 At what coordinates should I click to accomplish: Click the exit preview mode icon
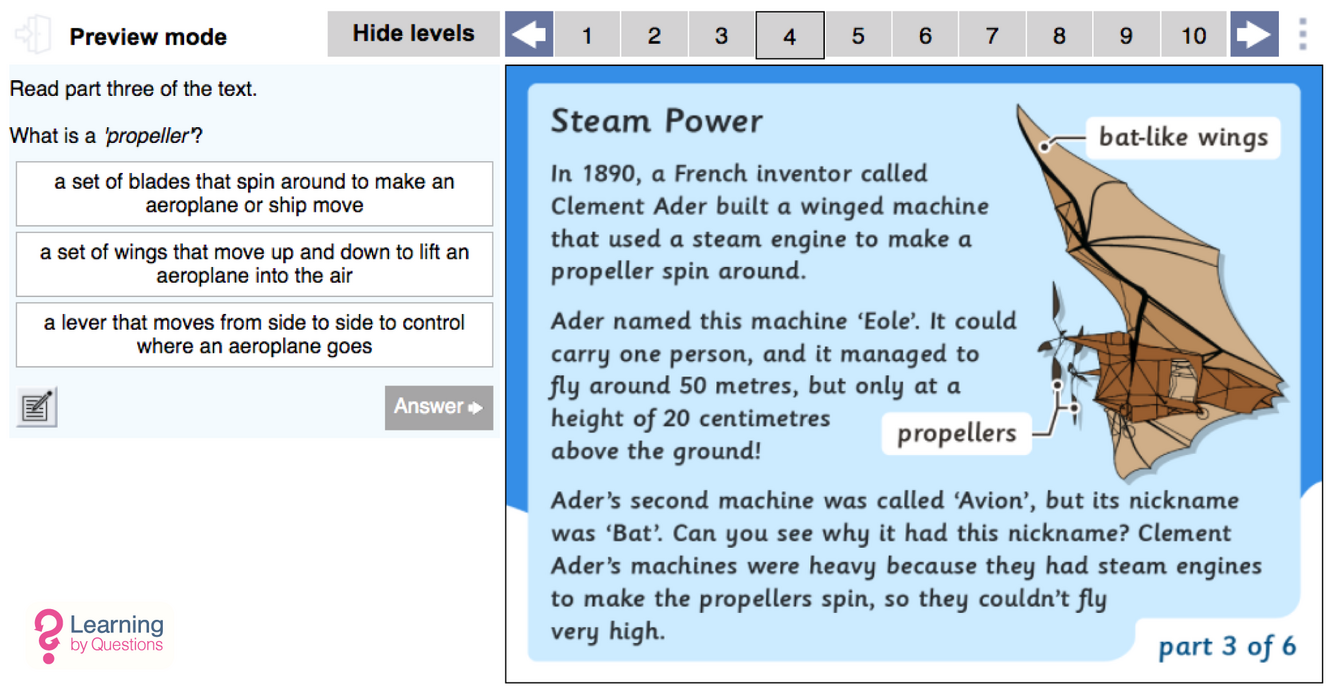point(33,35)
